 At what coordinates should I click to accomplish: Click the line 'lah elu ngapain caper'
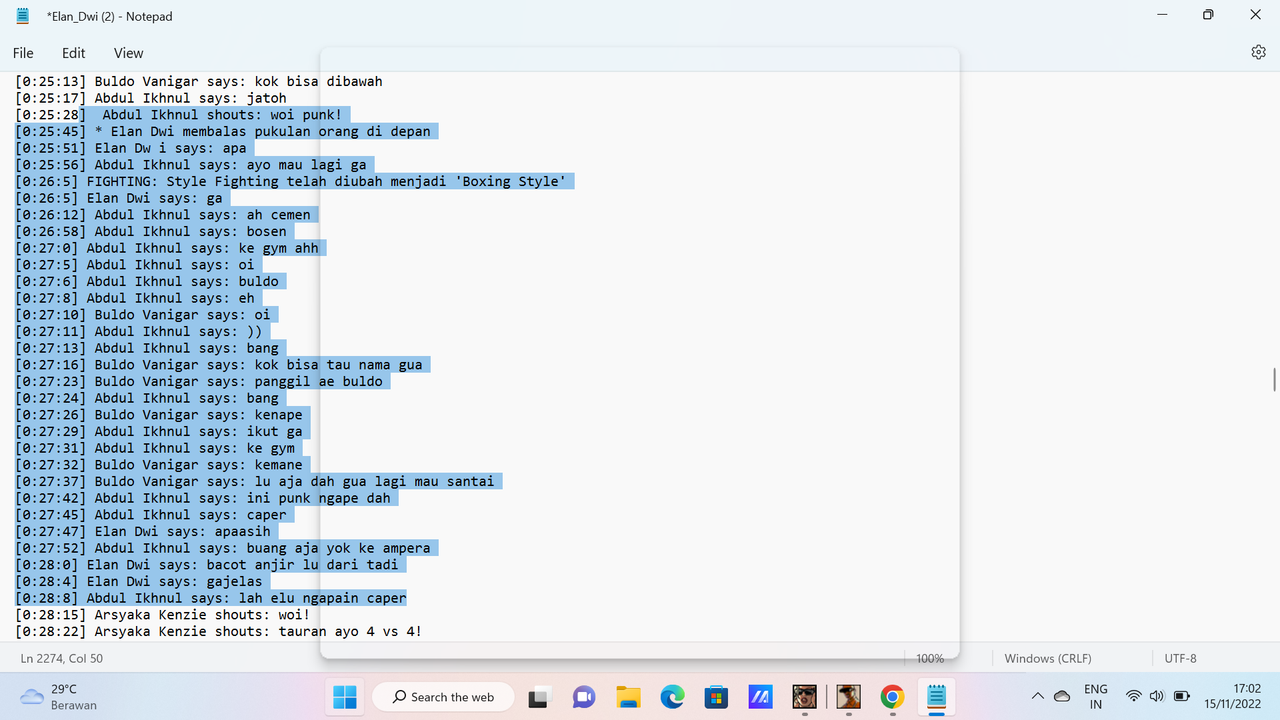[x=211, y=598]
